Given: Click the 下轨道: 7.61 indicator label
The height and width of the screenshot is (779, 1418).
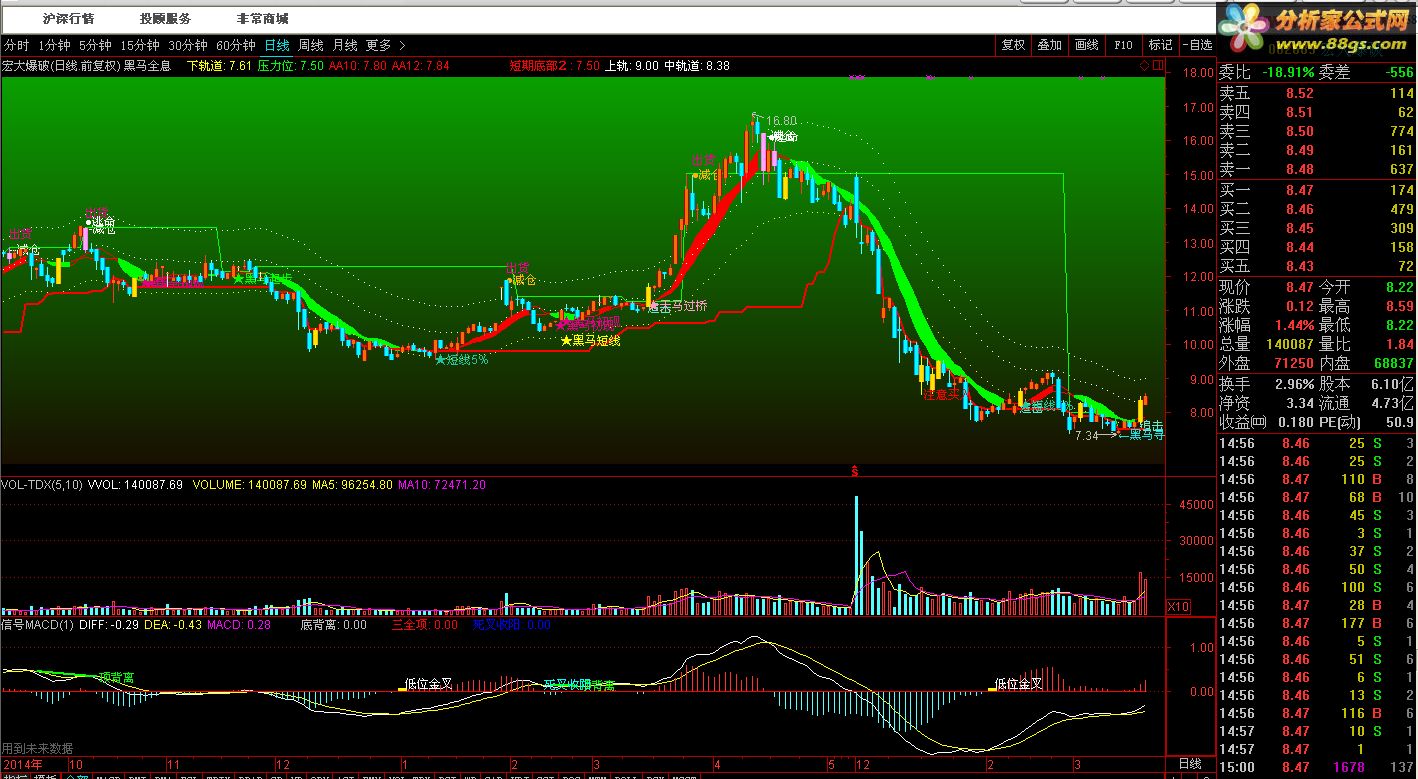Looking at the screenshot, I should click(219, 65).
